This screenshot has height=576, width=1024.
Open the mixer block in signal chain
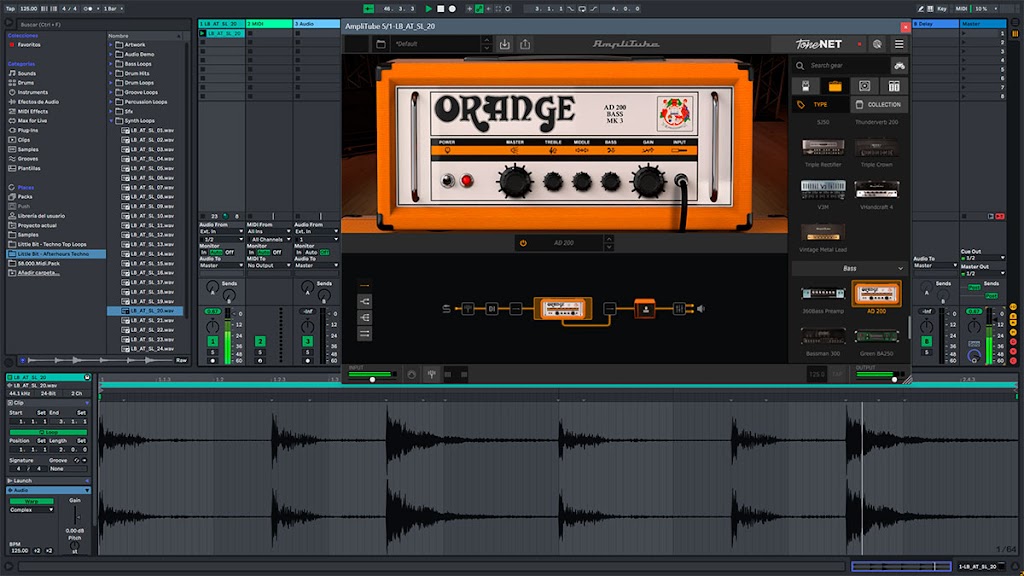679,309
